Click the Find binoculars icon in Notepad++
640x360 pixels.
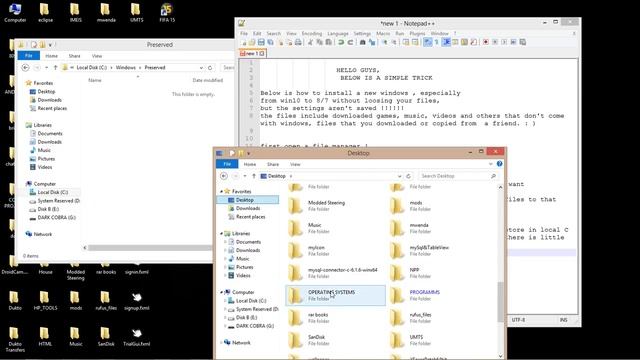coord(362,42)
